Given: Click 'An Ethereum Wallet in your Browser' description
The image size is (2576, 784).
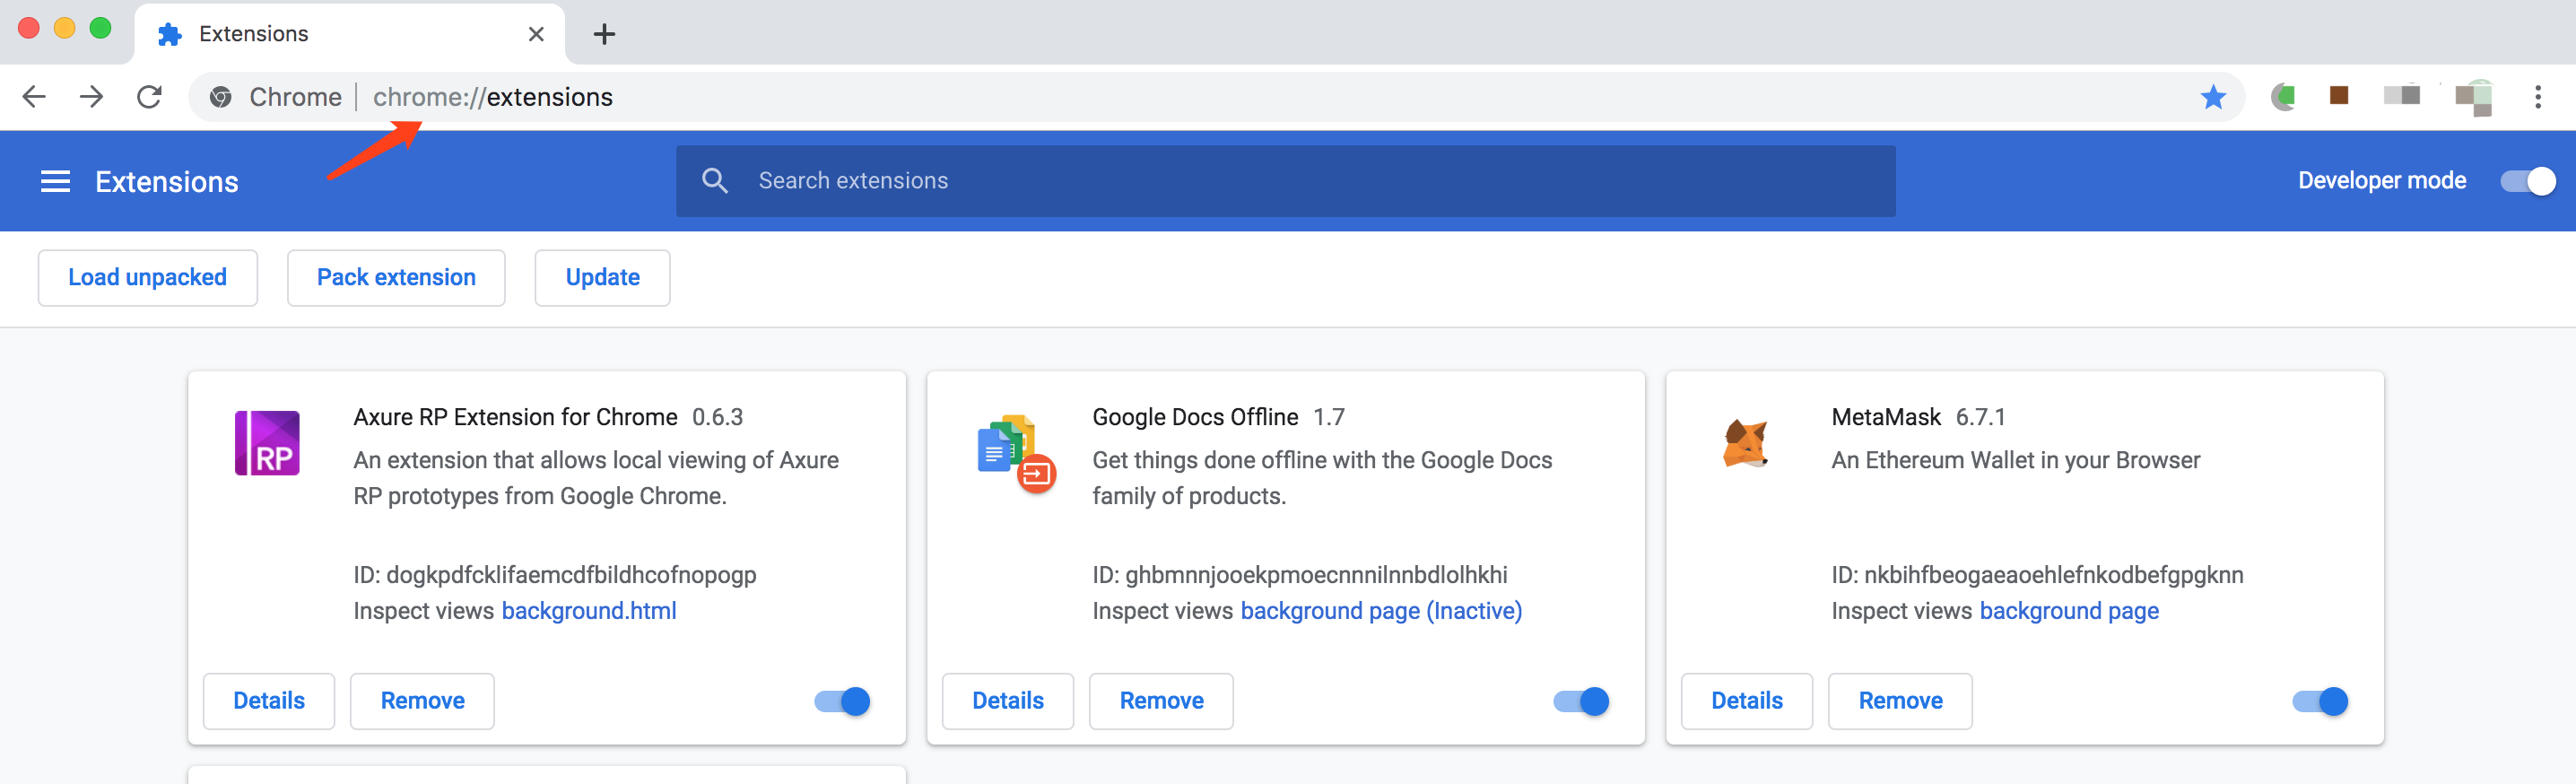Looking at the screenshot, I should 2016,460.
